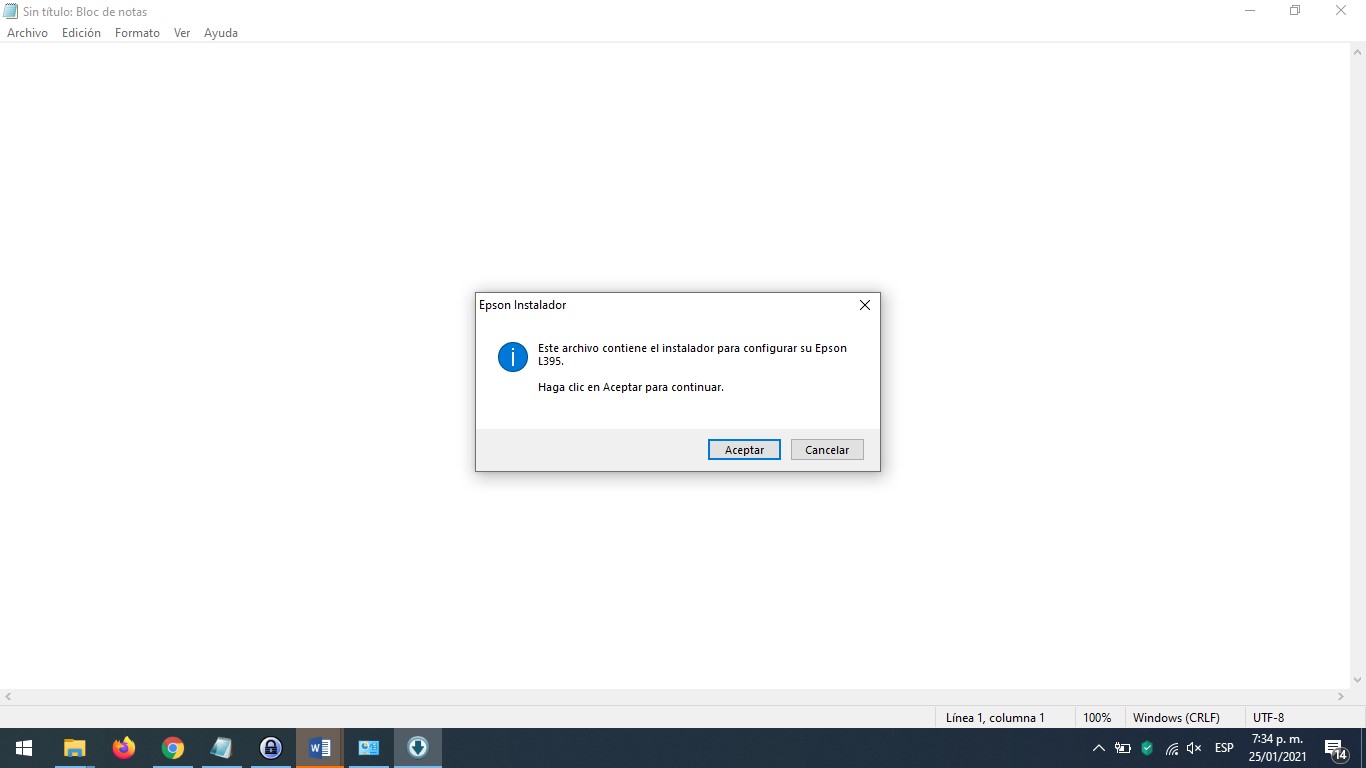Screen dimensions: 1366x768
Task: Click the 100% zoom status entry
Action: click(x=1097, y=718)
